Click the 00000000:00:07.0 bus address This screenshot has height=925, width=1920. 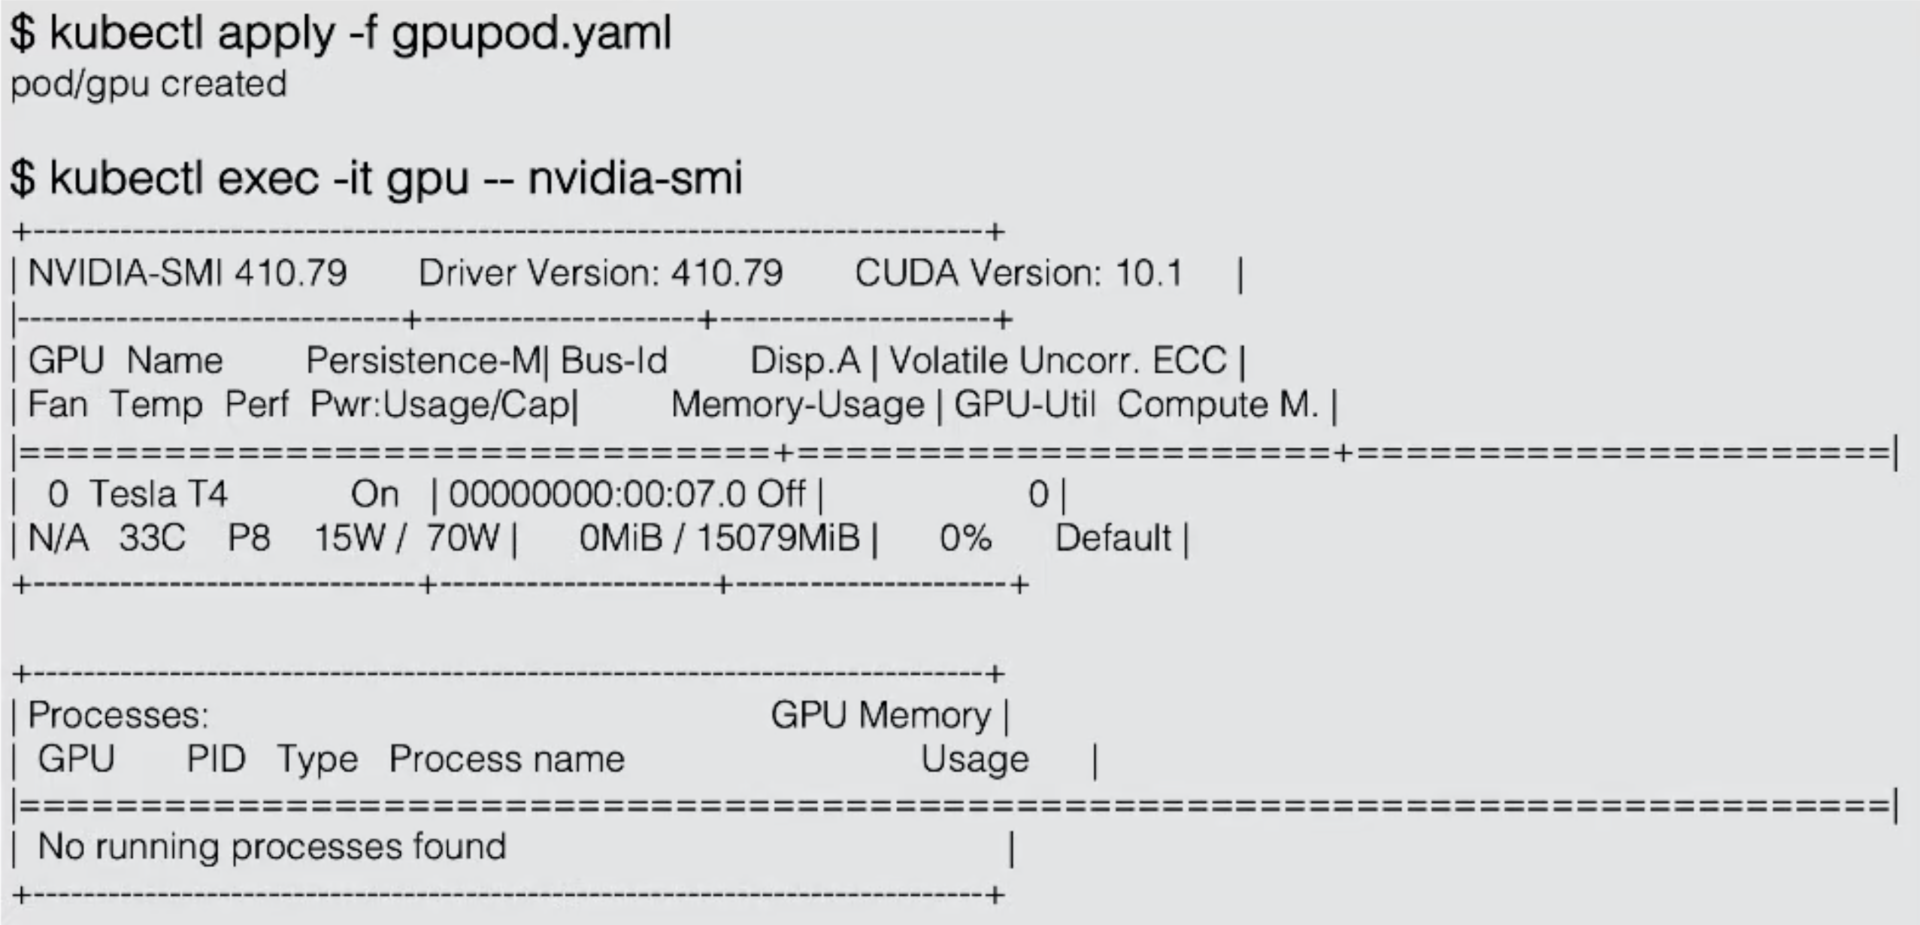click(597, 494)
